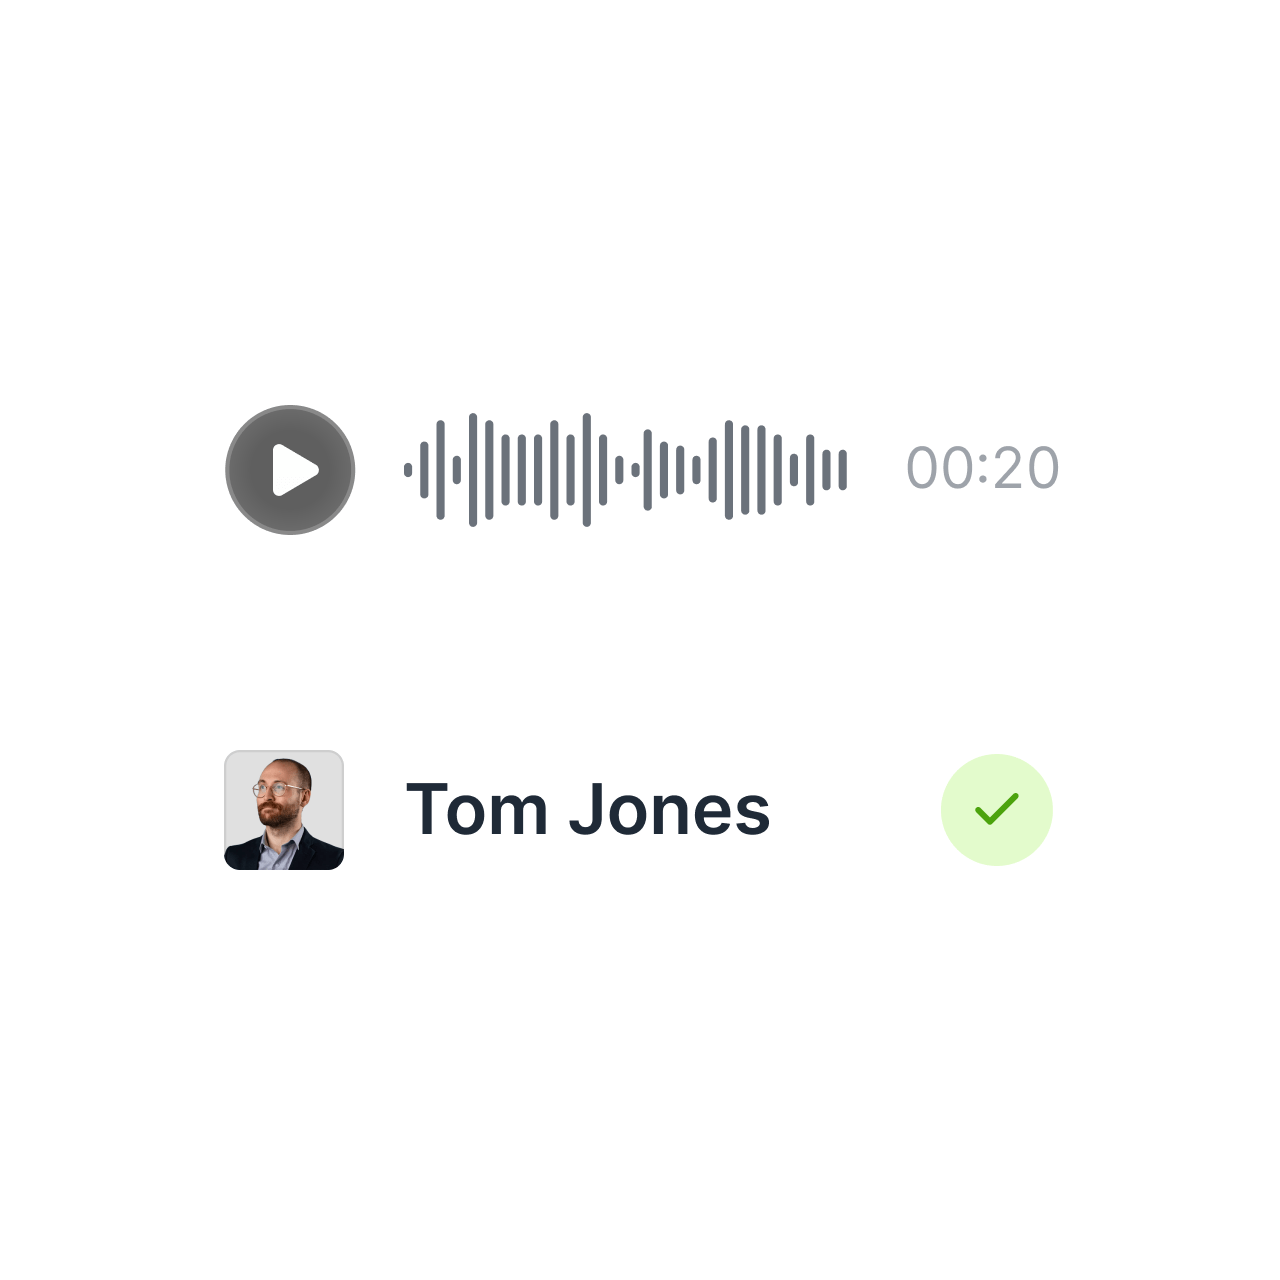This screenshot has height=1280, width=1280.
Task: Seek to the tall bars near waveform end
Action: [x=745, y=470]
